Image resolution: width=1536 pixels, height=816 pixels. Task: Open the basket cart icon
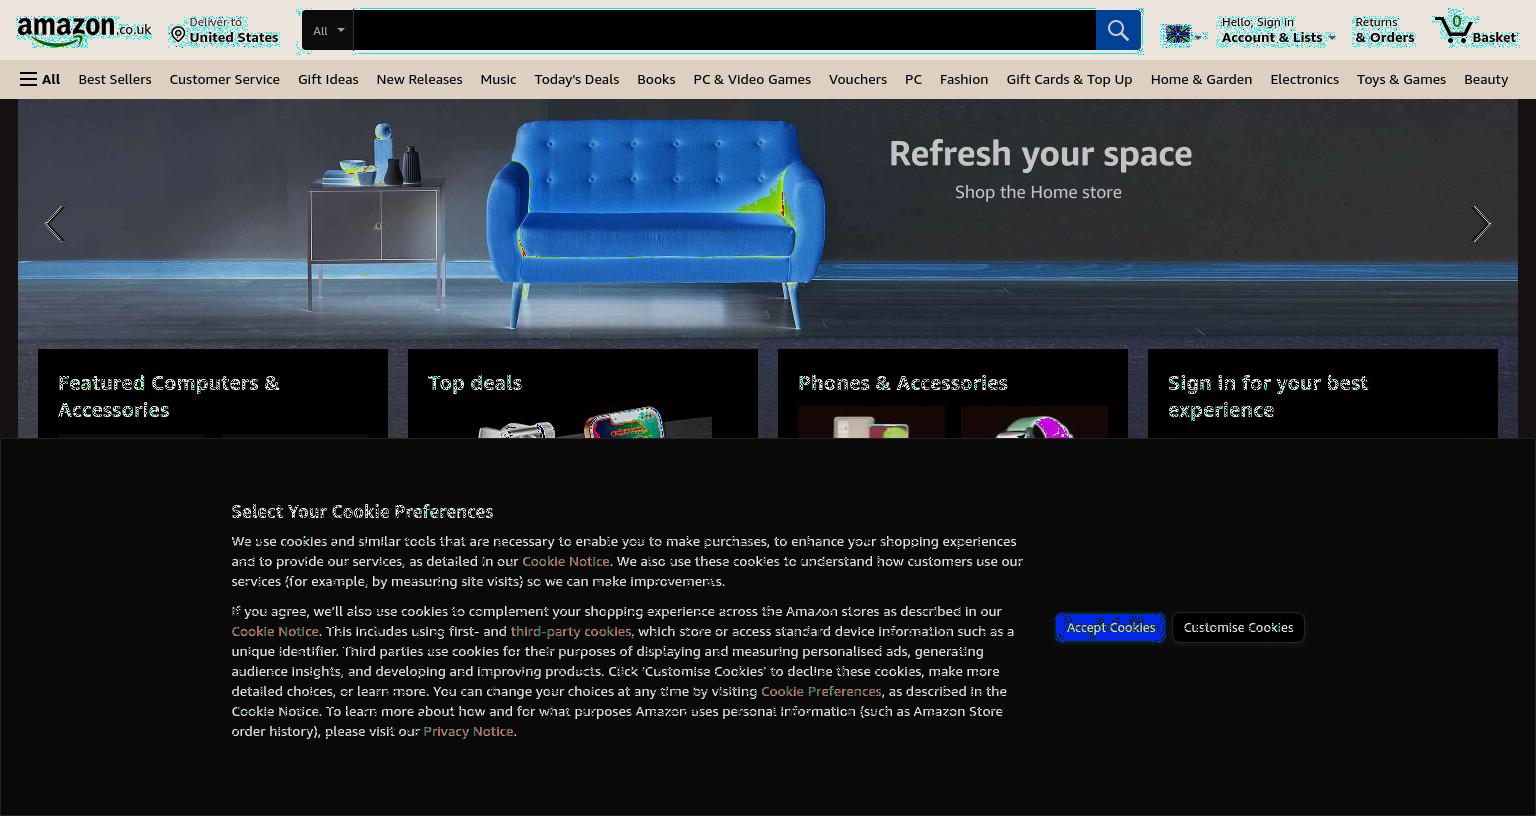[1475, 30]
